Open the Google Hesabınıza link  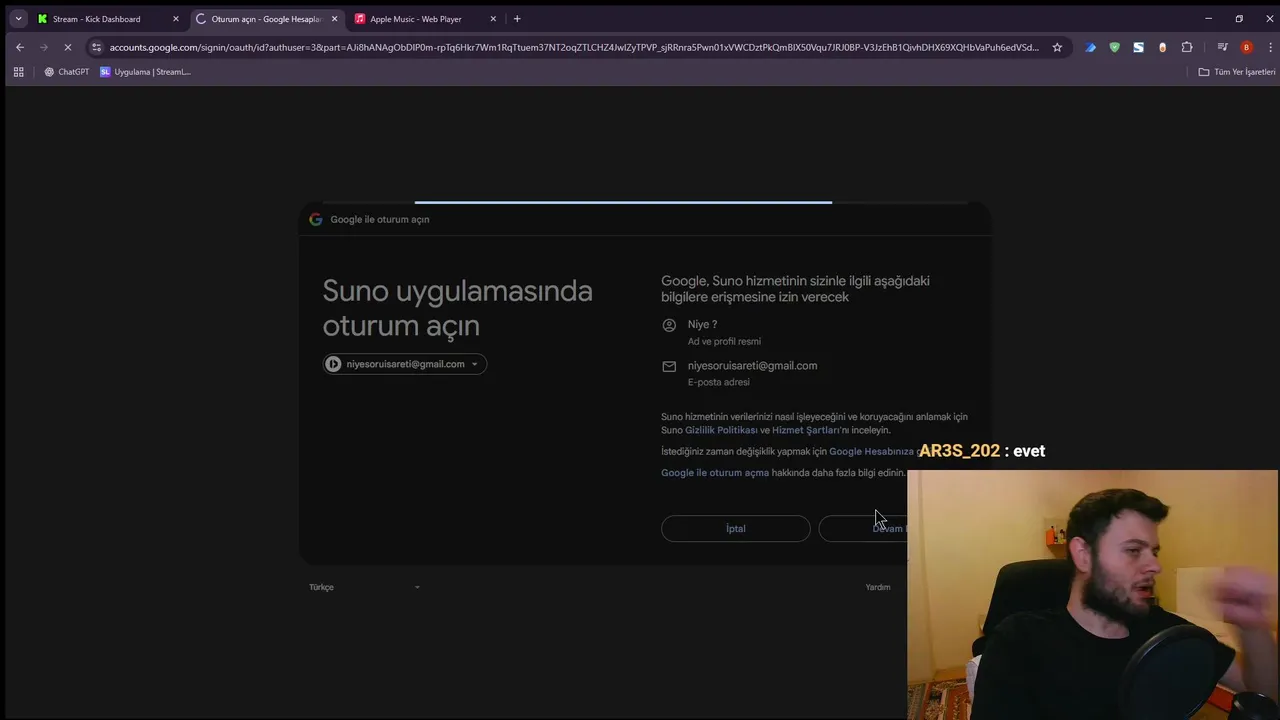tap(871, 451)
